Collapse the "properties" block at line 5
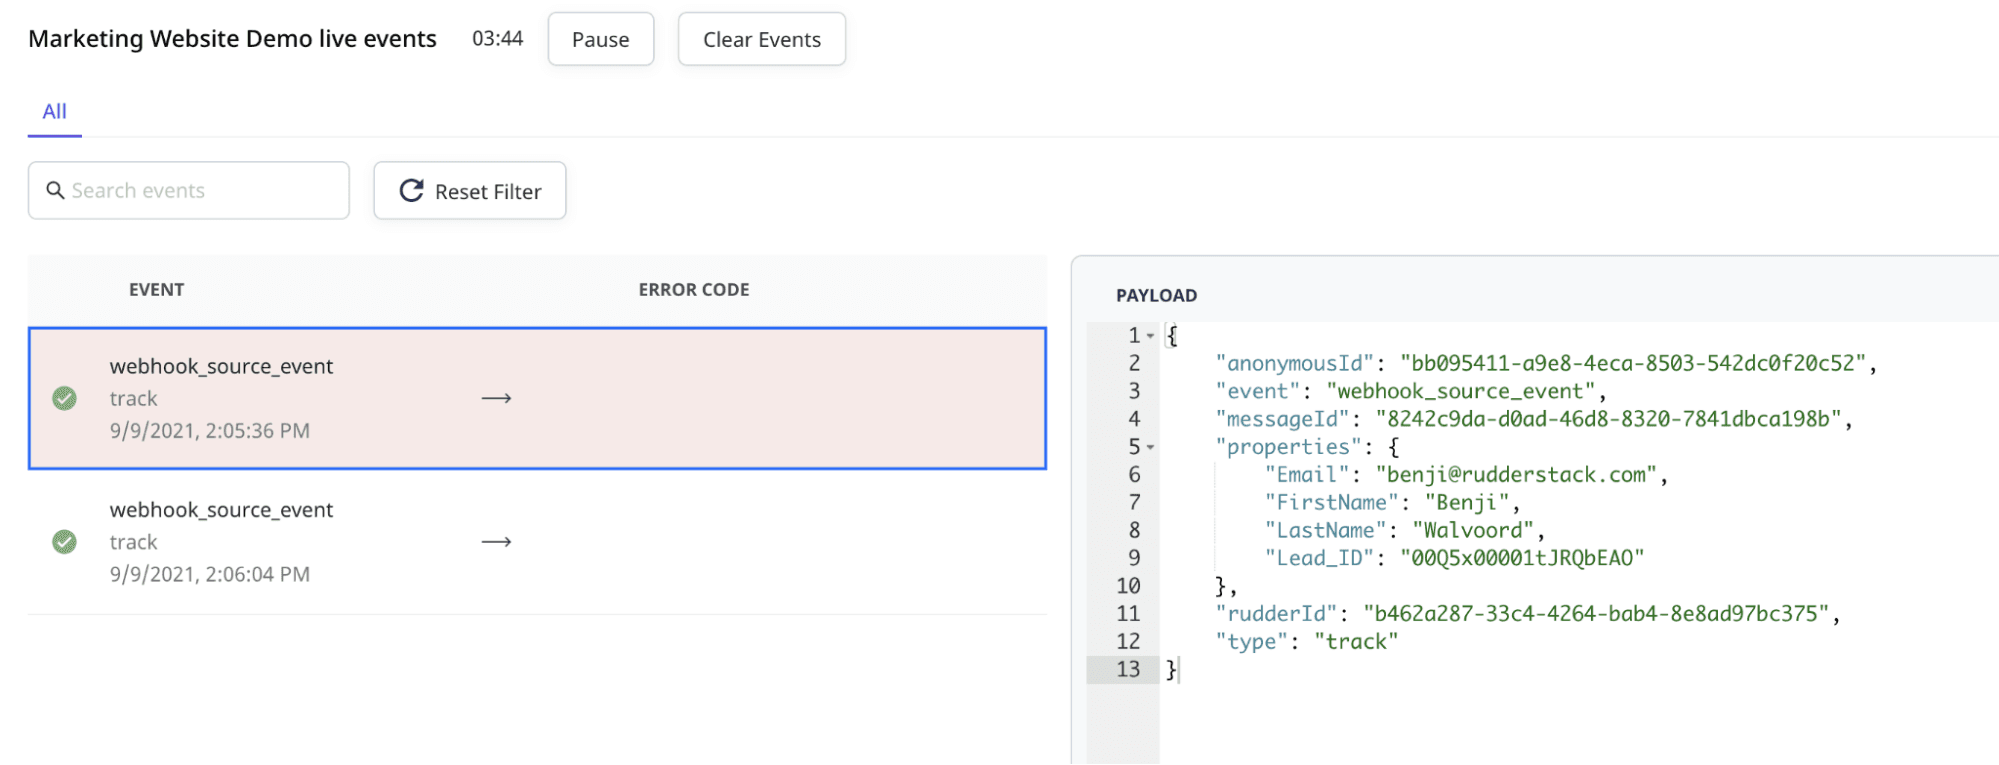The image size is (1999, 765). (1151, 447)
